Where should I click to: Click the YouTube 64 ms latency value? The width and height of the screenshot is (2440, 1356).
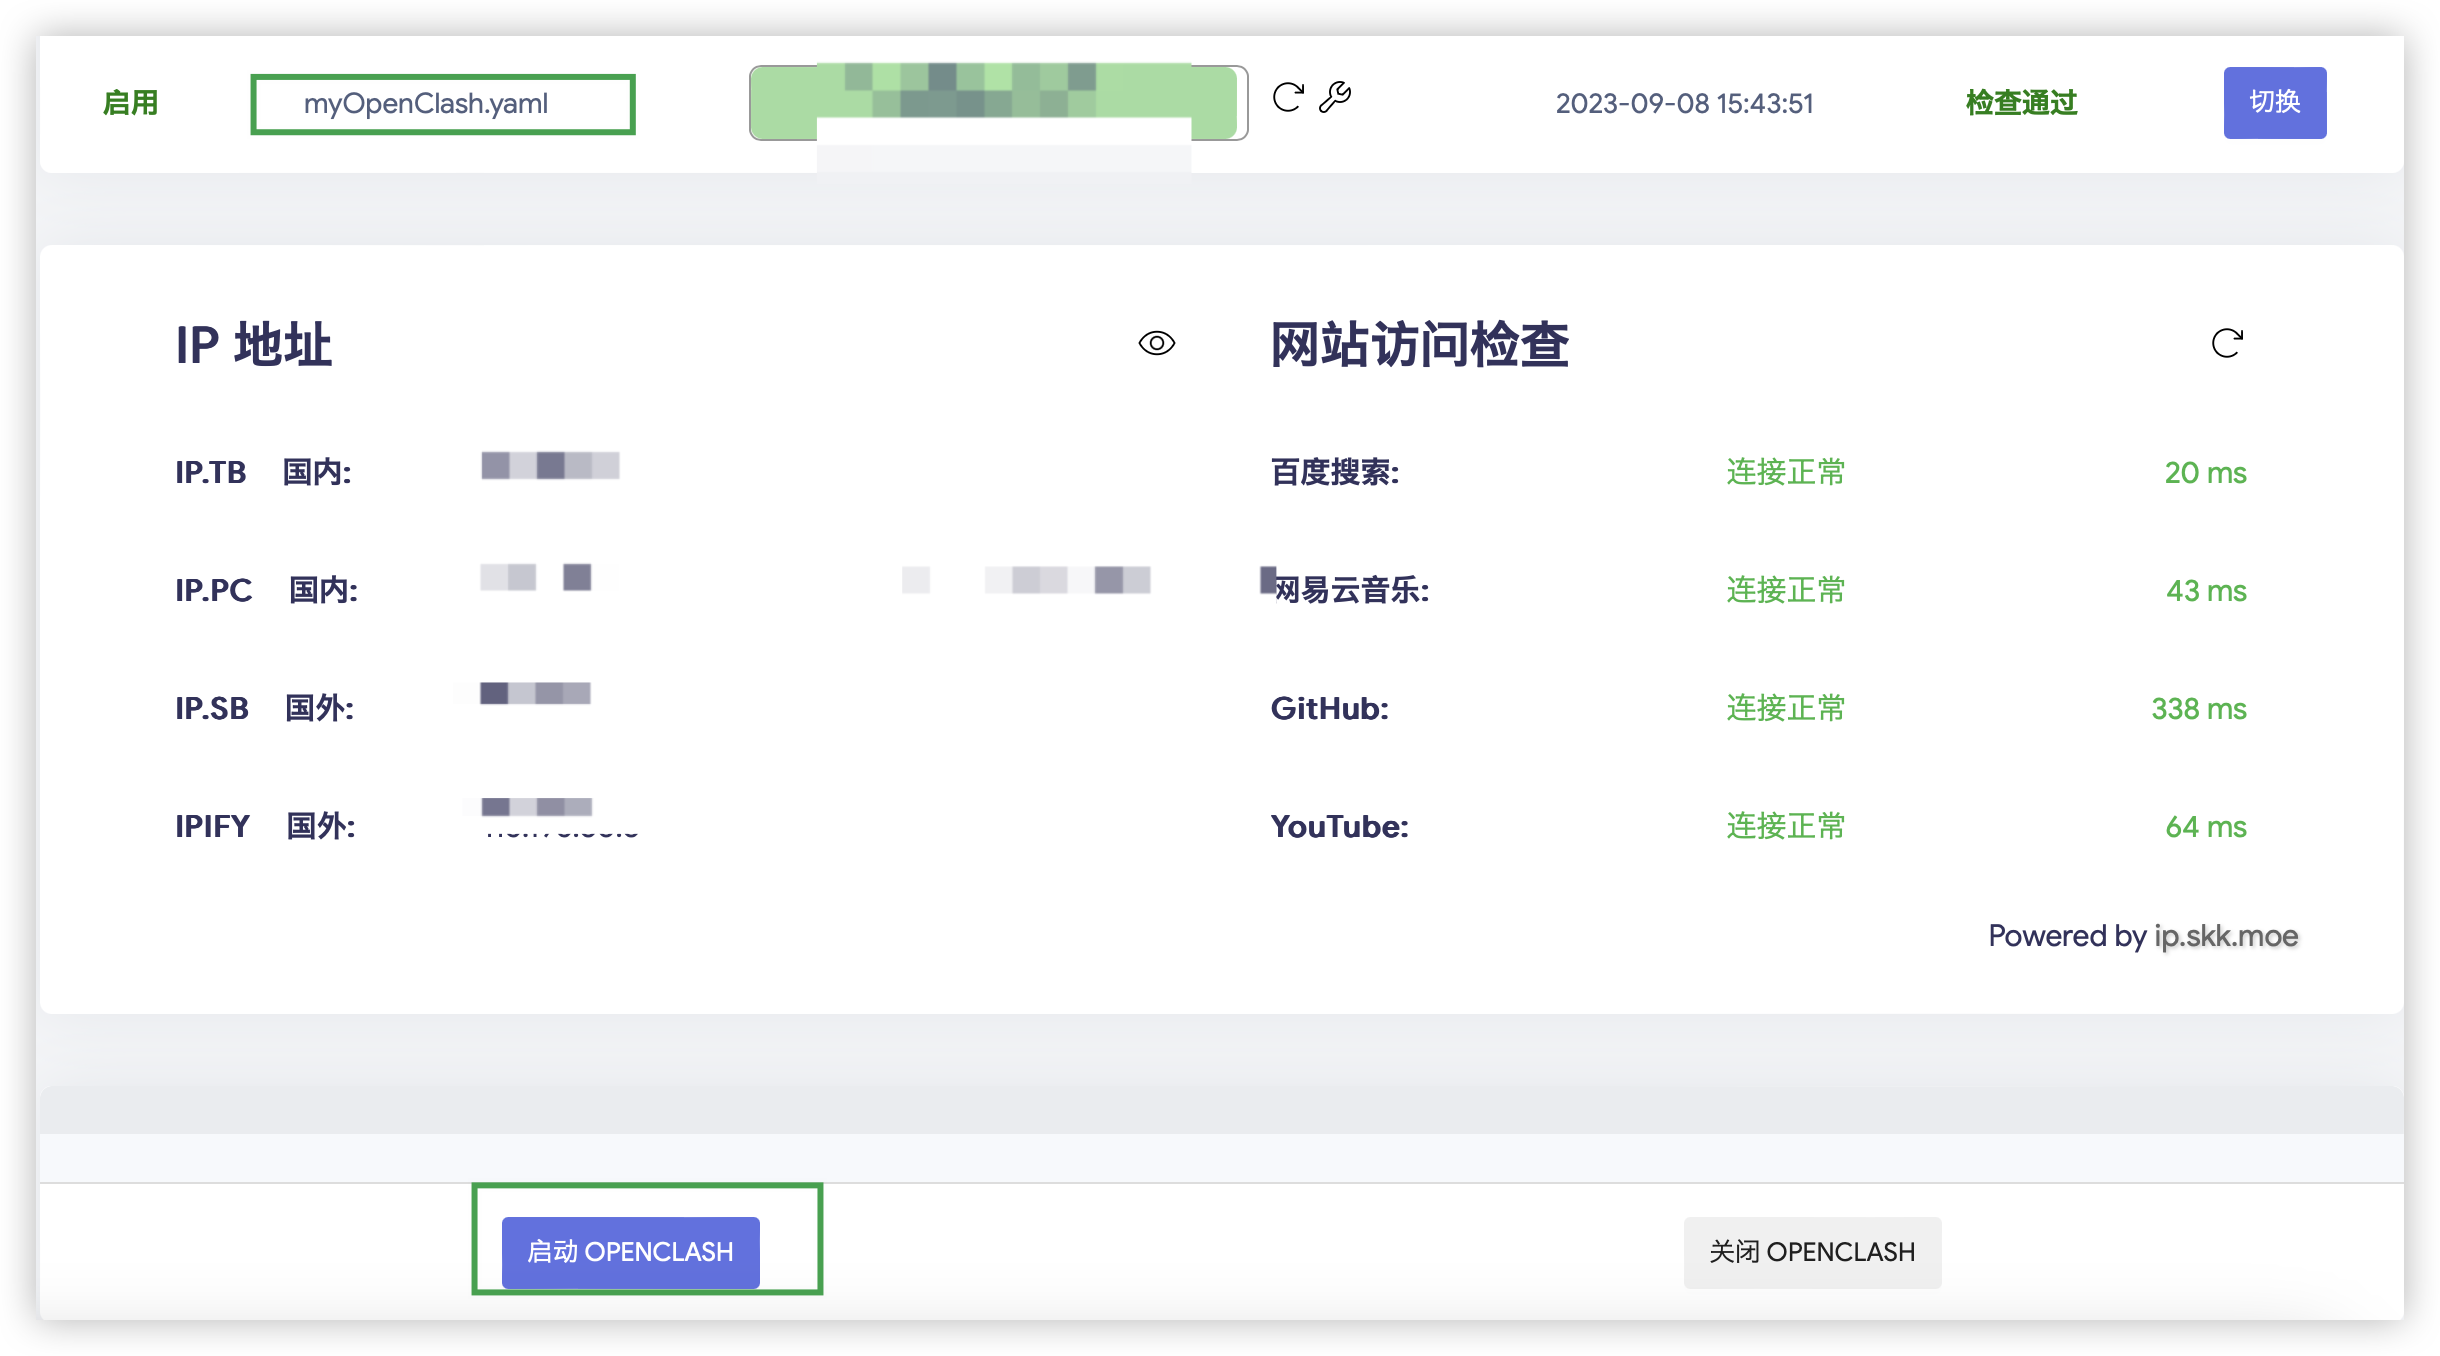point(2205,826)
